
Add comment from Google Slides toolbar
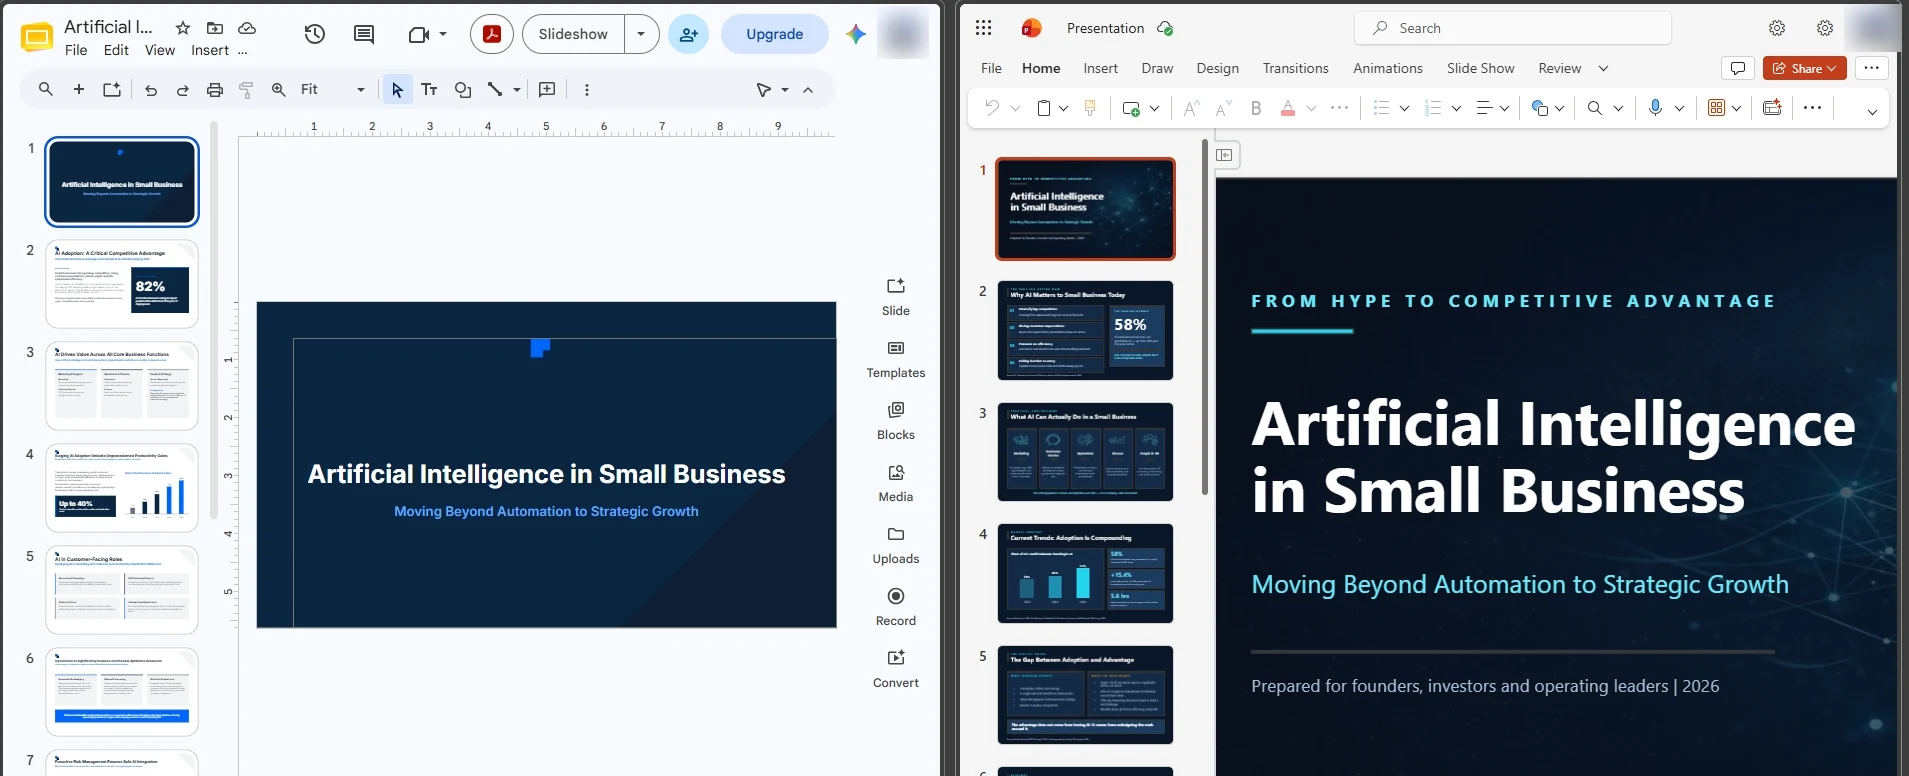[x=547, y=90]
